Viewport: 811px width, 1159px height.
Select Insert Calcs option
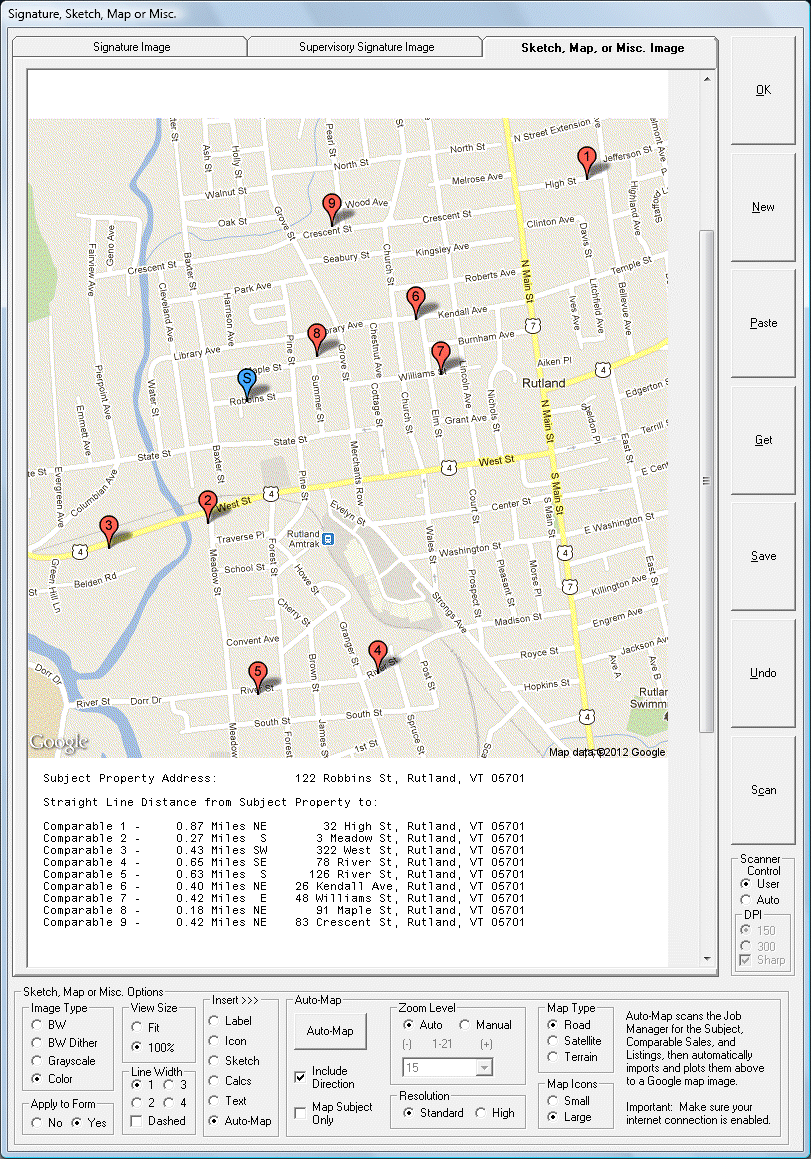tap(231, 1081)
